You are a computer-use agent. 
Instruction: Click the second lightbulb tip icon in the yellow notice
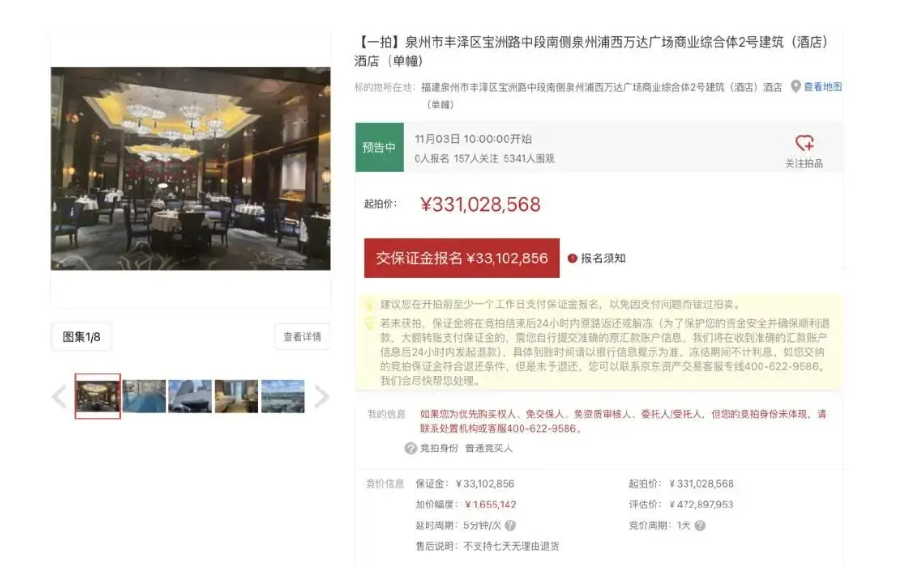click(369, 324)
